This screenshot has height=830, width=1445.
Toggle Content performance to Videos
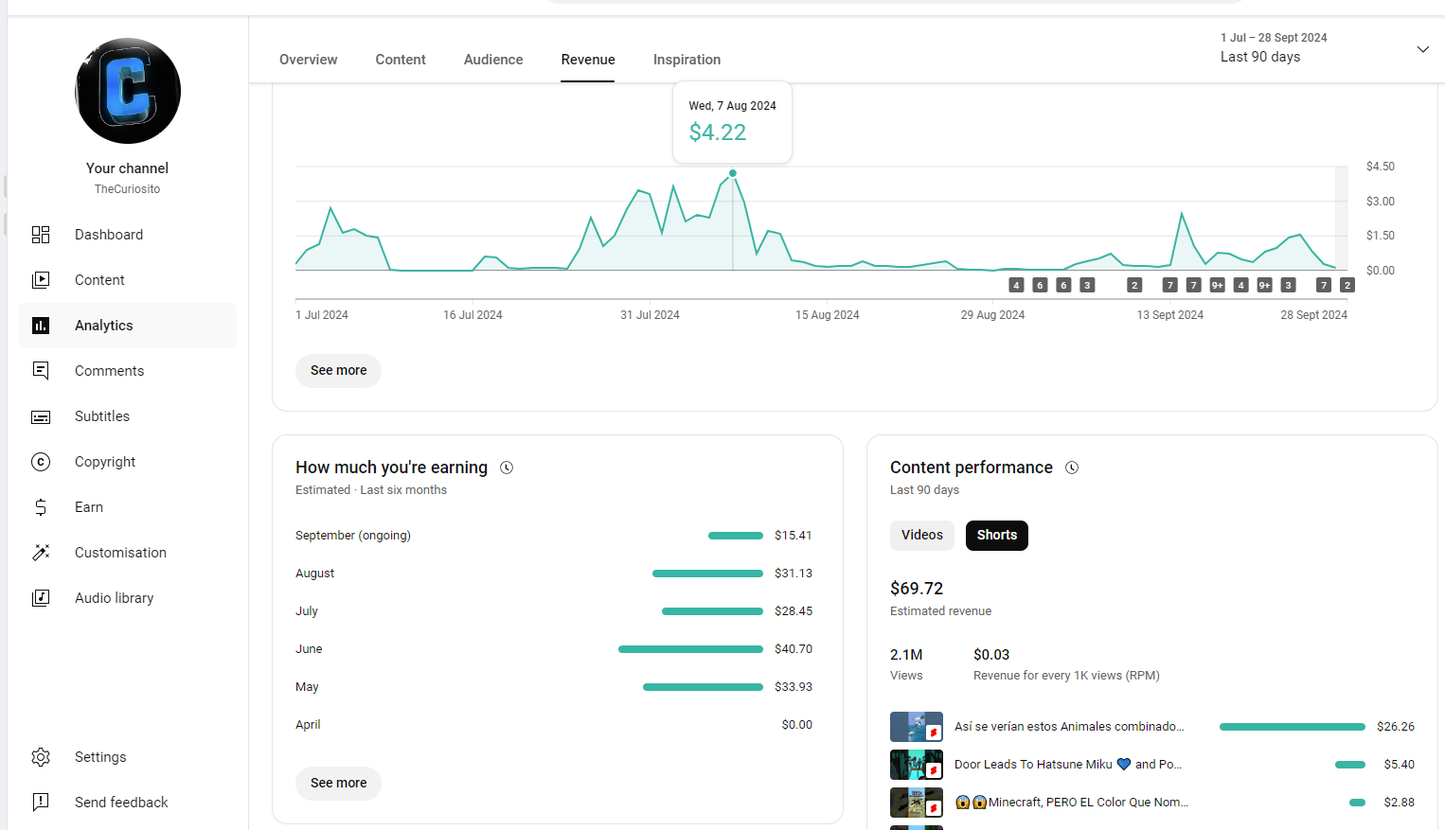922,536
